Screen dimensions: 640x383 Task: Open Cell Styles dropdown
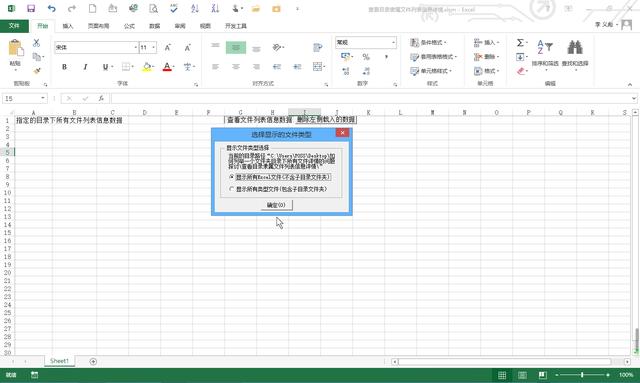(431, 71)
